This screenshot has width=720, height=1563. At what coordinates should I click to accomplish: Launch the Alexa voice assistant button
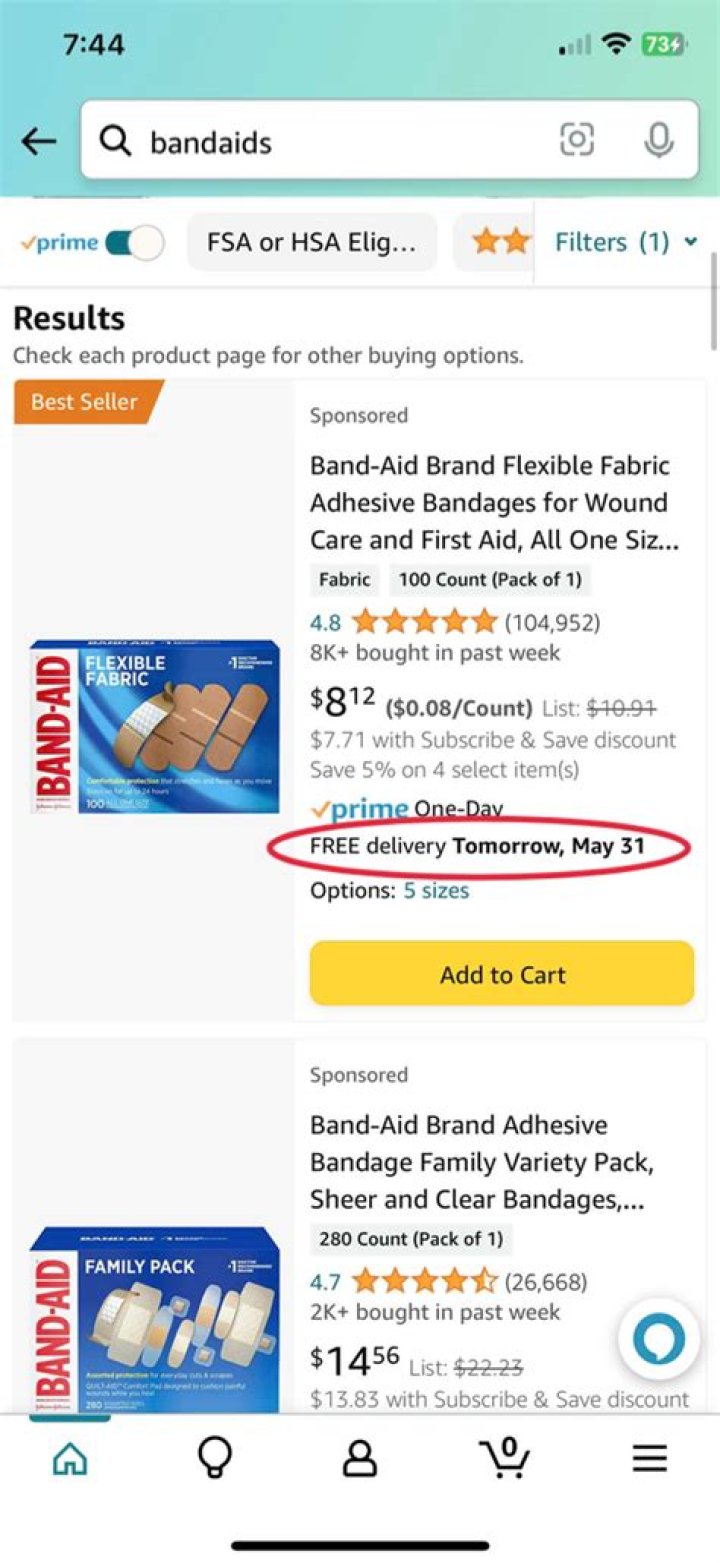658,1340
